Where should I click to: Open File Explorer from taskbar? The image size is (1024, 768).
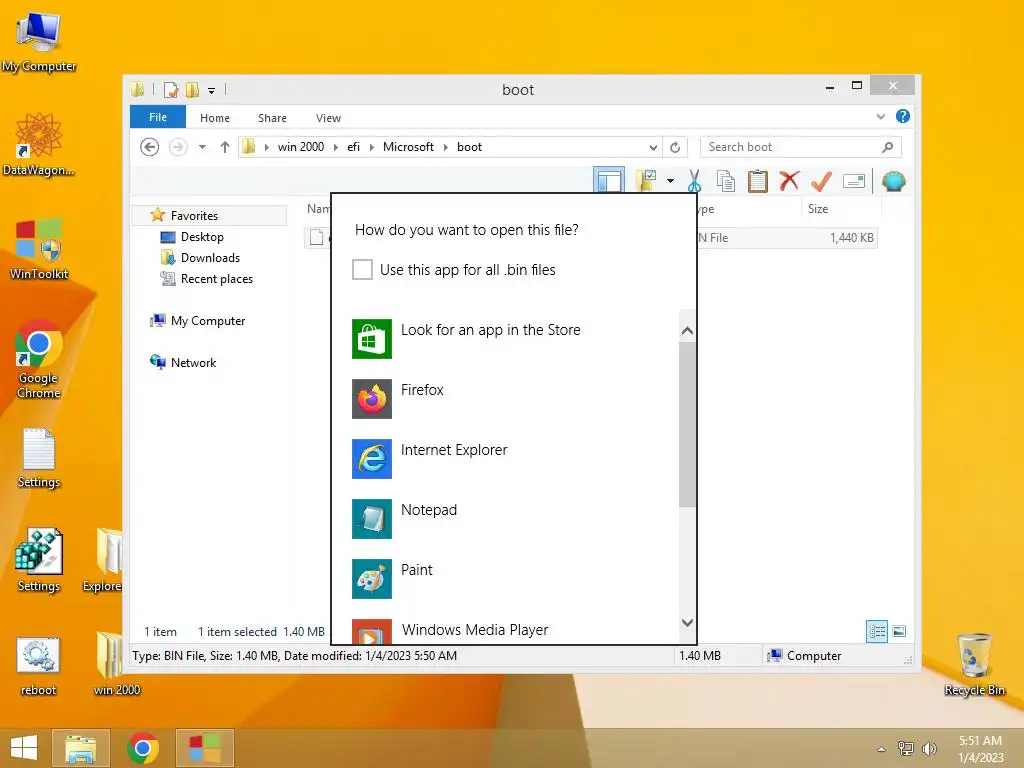click(x=80, y=748)
